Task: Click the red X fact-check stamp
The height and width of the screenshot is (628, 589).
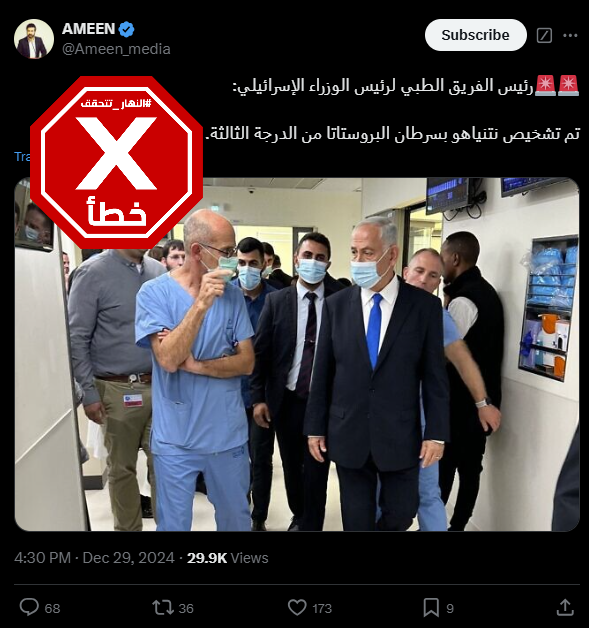Action: click(117, 162)
